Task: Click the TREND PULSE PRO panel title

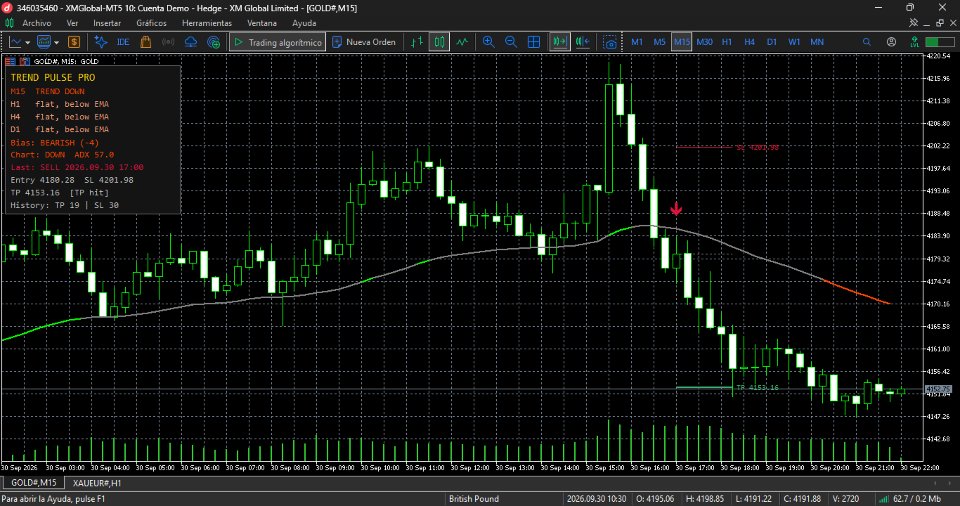Action: point(53,78)
